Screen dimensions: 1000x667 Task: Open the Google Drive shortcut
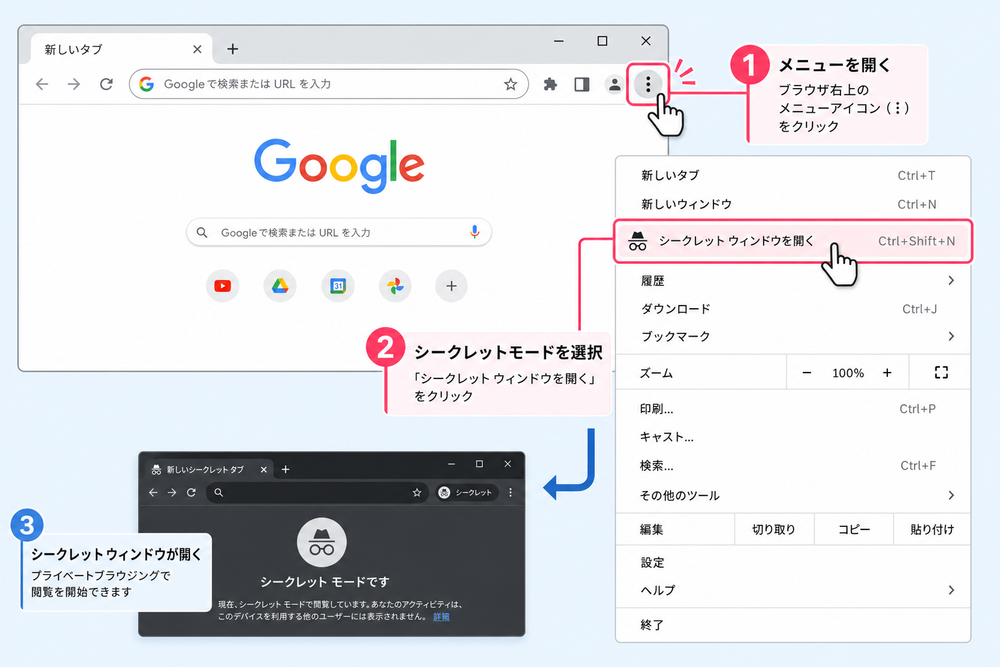tap(280, 286)
